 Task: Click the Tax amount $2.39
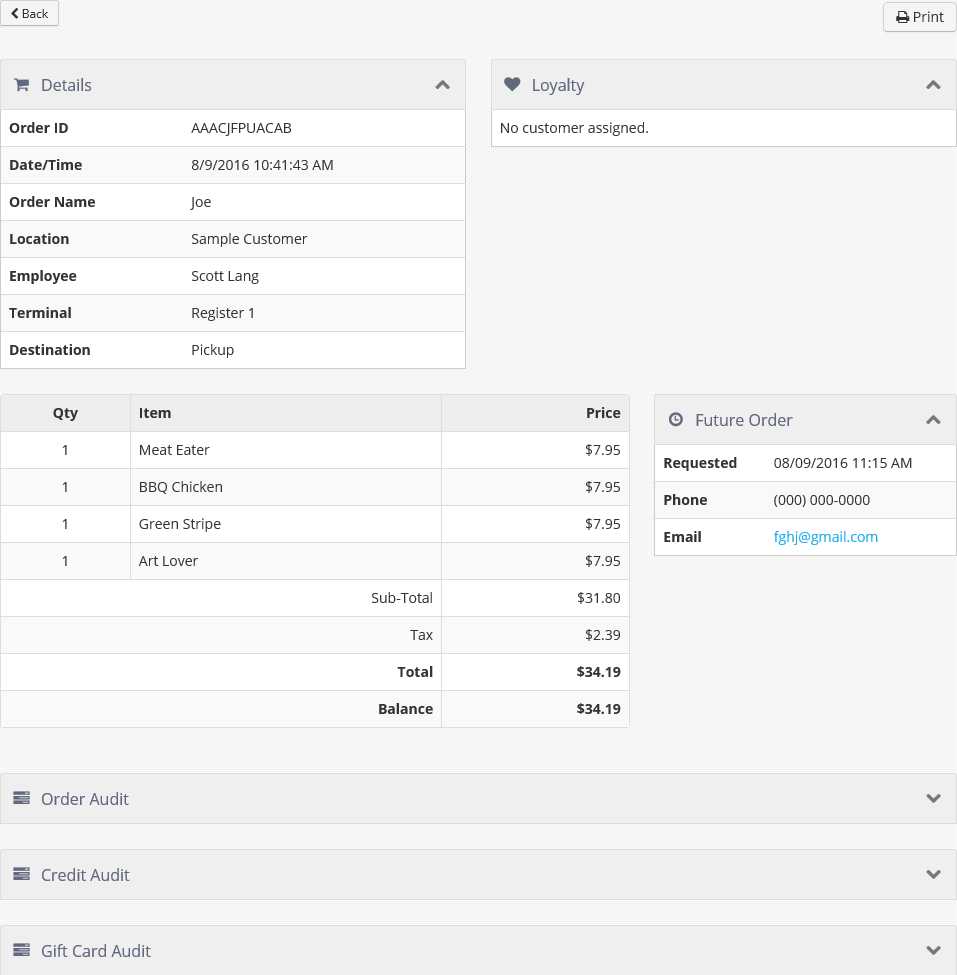tap(602, 635)
